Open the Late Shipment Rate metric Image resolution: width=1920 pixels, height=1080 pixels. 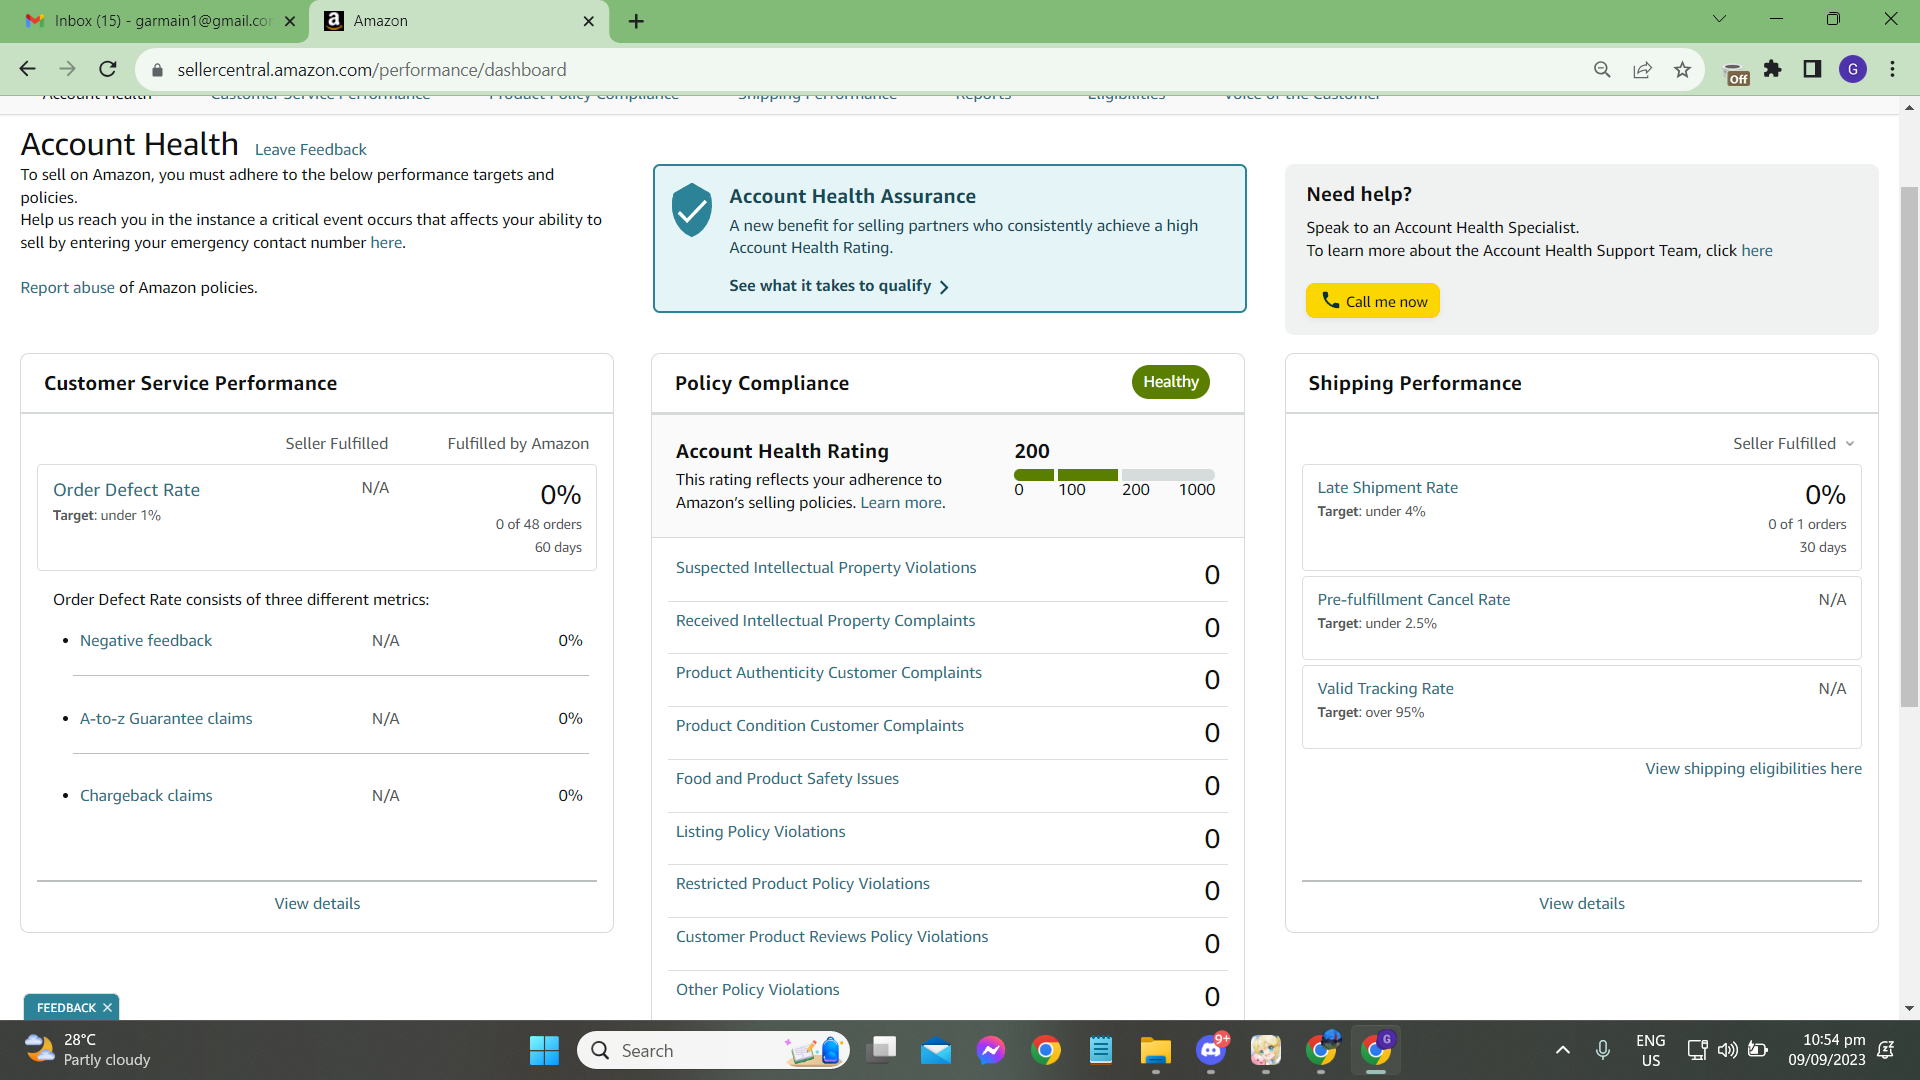point(1388,487)
